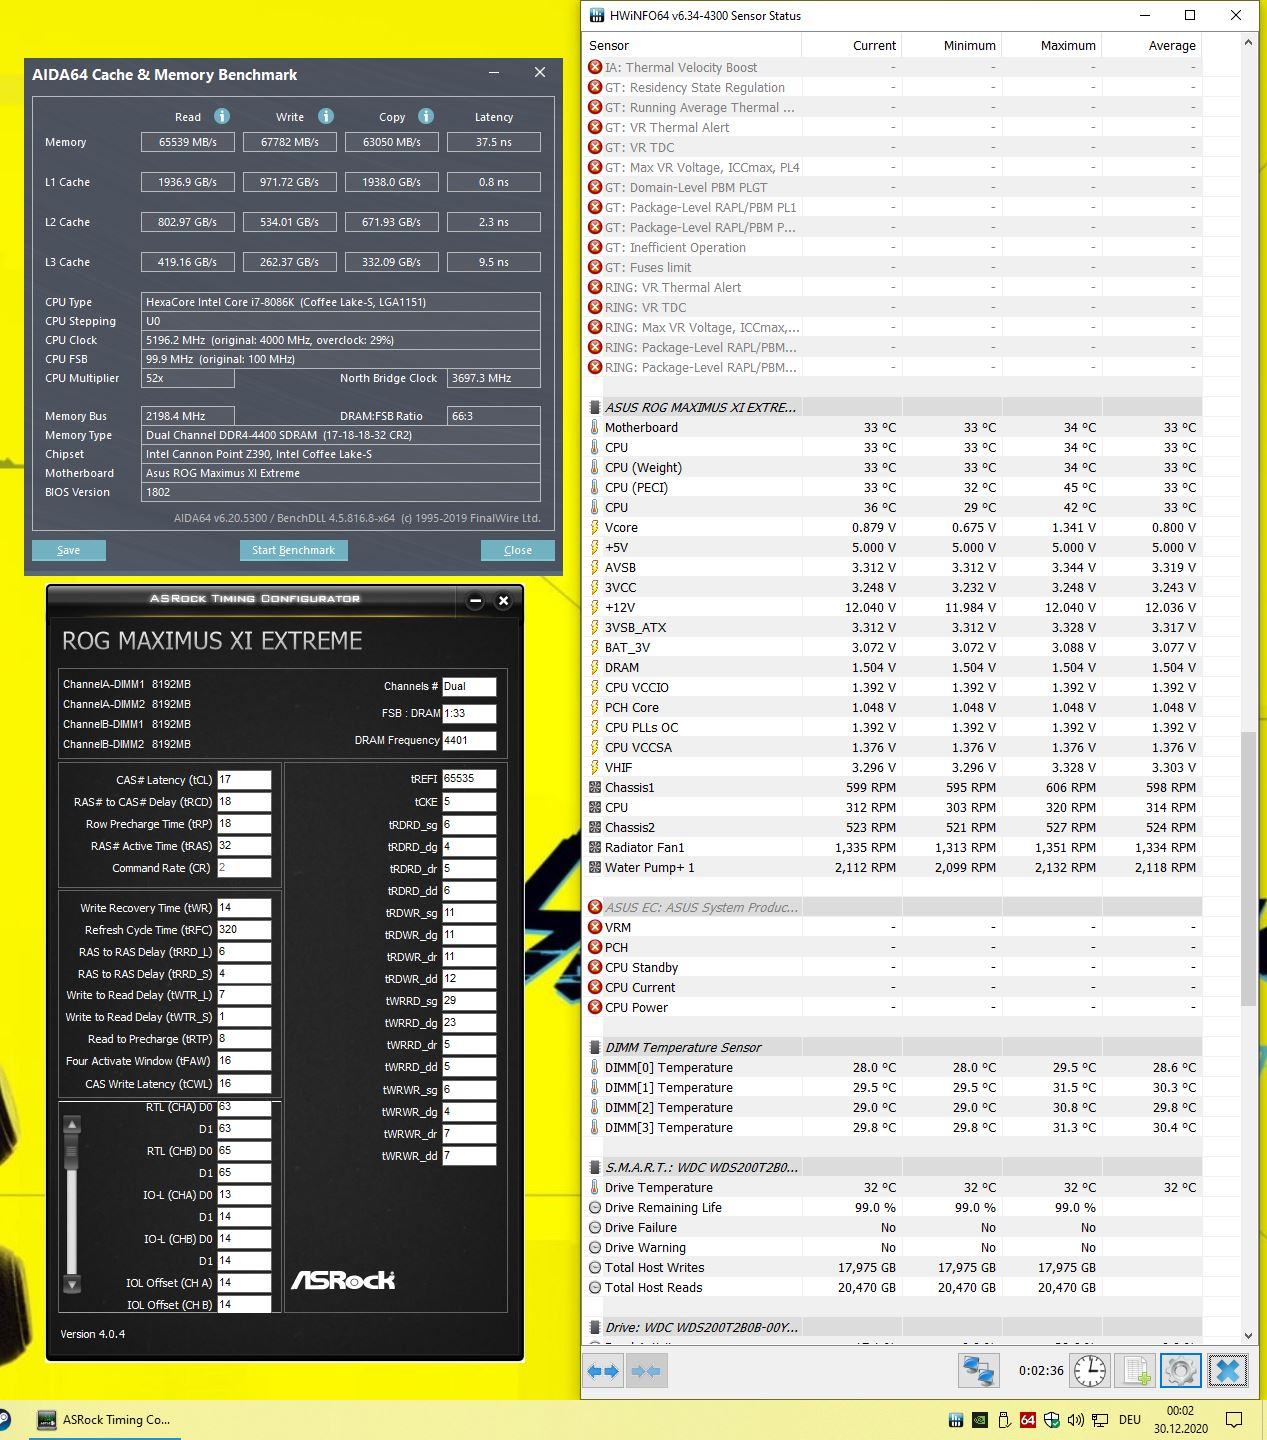The image size is (1267, 1440).
Task: Click the CAS# Latency (tCL) field
Action: coord(244,780)
